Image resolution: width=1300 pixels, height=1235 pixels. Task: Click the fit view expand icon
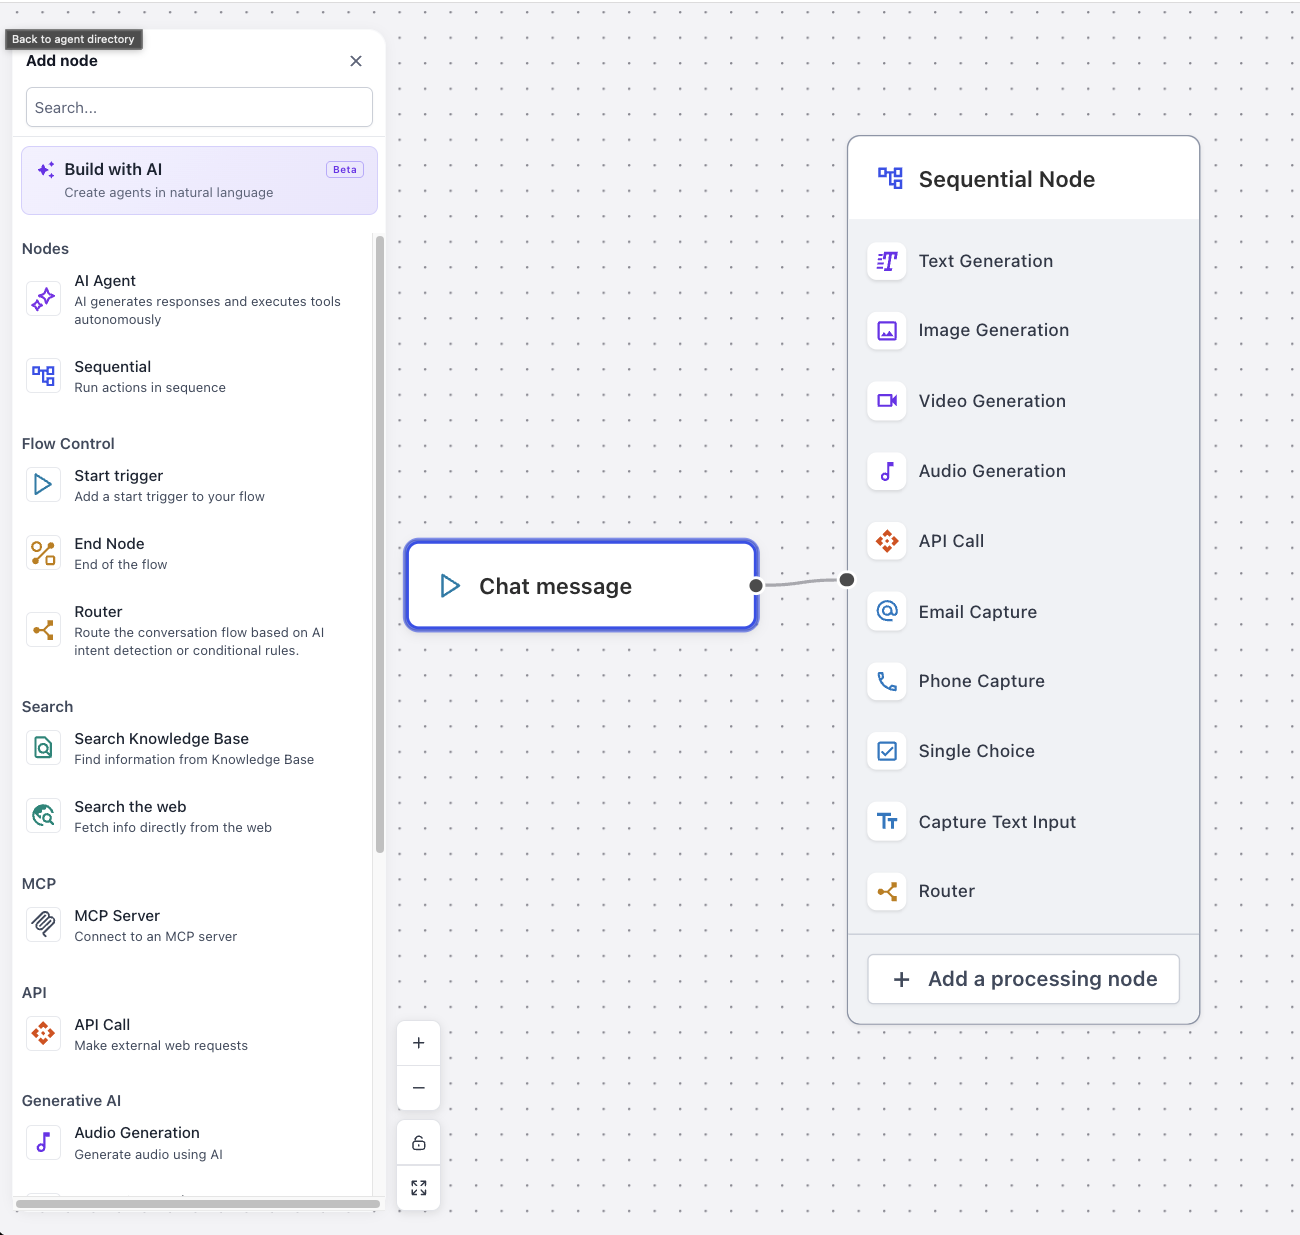click(x=419, y=1188)
